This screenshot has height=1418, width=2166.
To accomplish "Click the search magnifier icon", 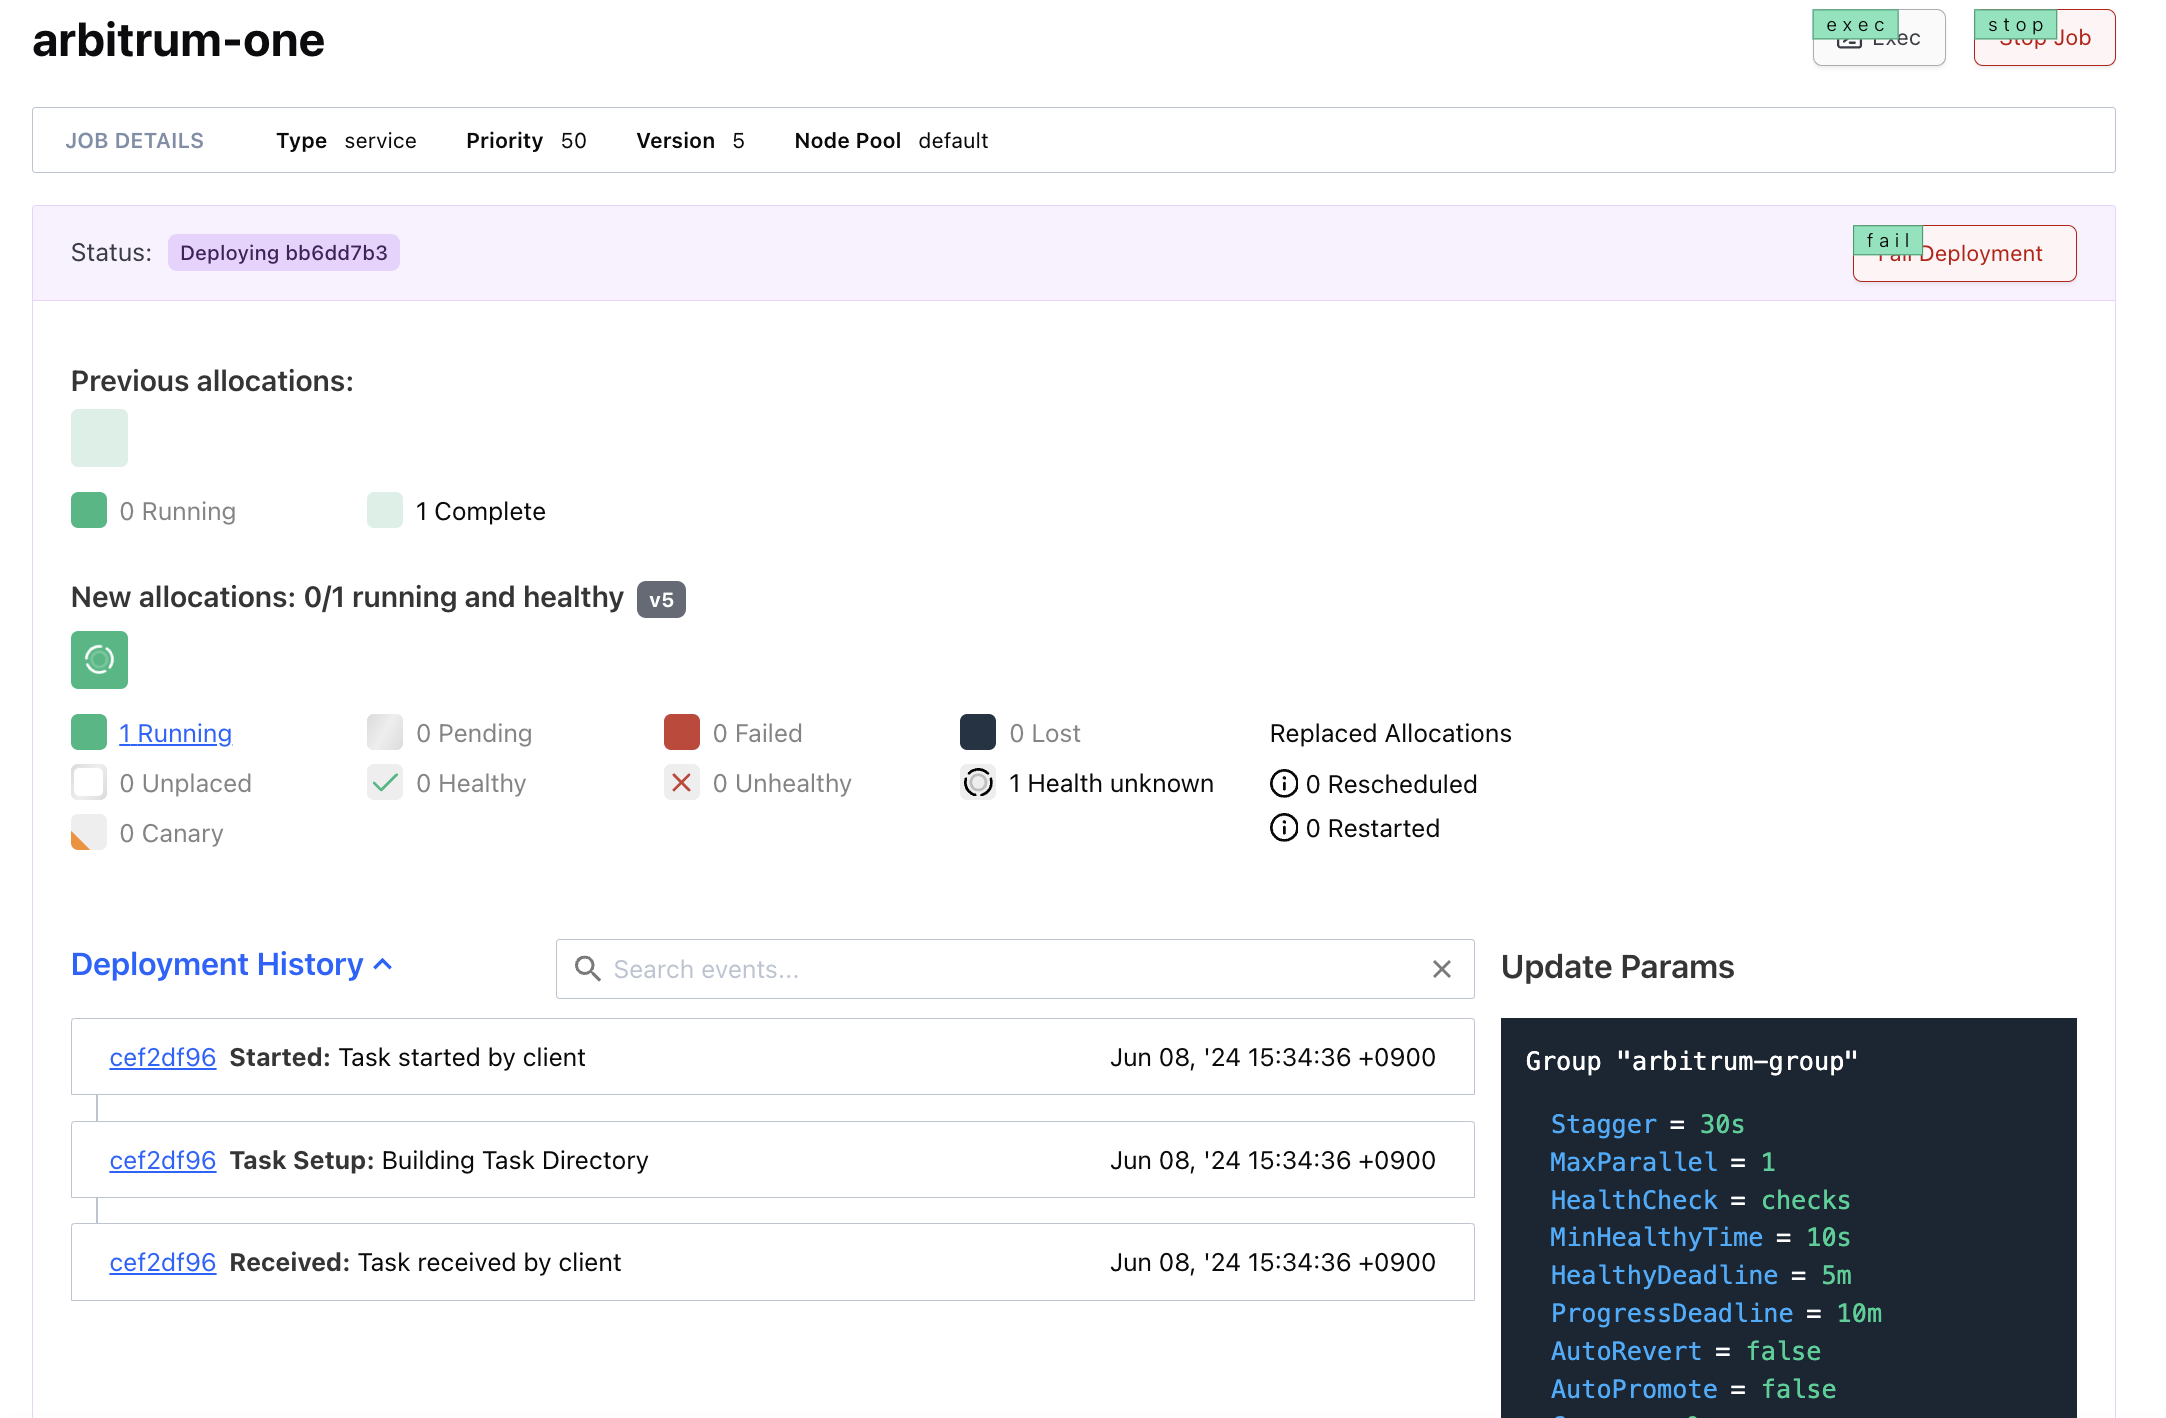I will pyautogui.click(x=588, y=969).
